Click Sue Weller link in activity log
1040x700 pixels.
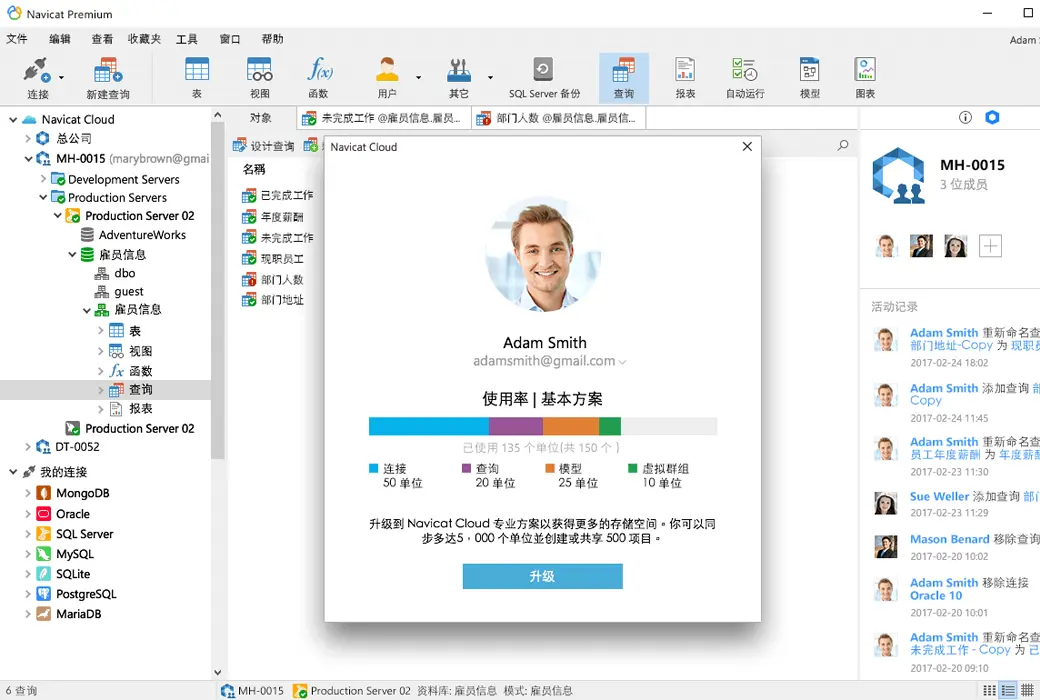point(939,496)
